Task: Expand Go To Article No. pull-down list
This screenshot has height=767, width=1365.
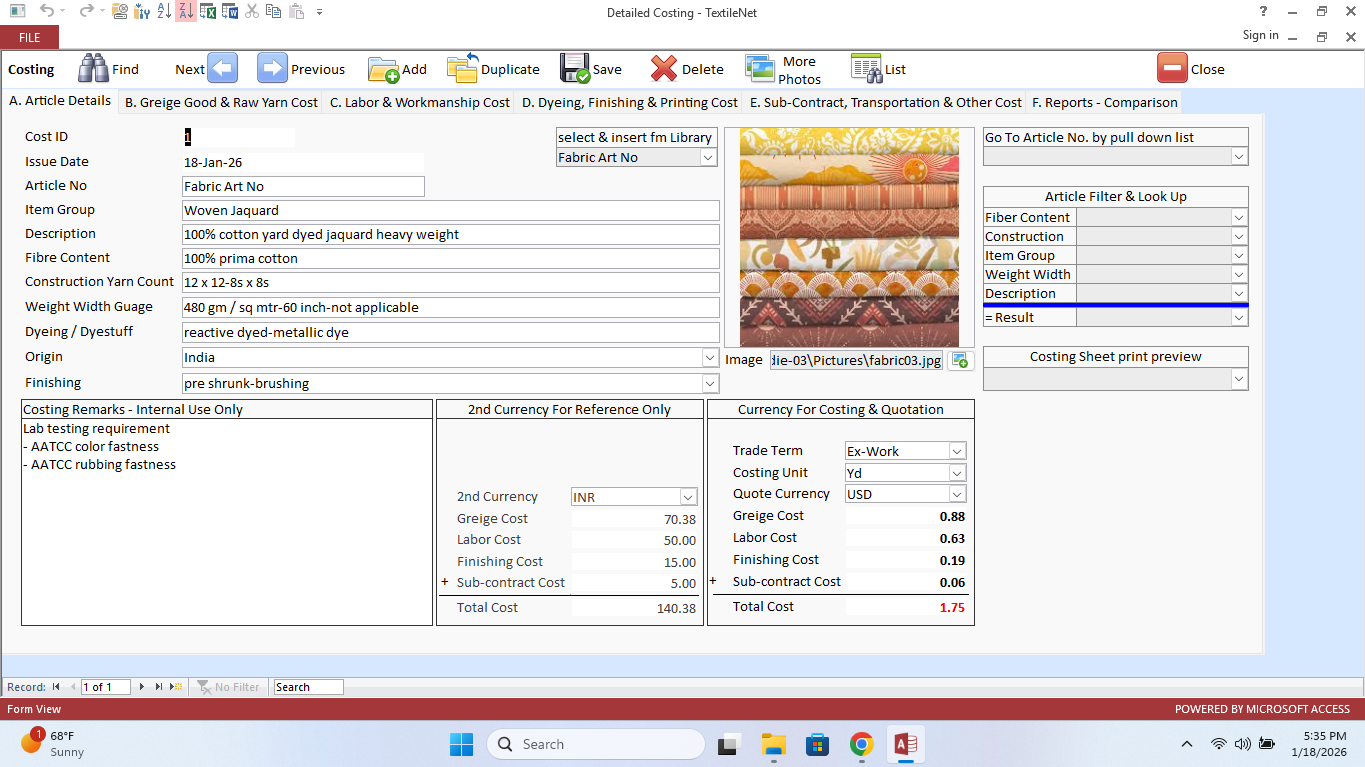Action: (x=1239, y=157)
